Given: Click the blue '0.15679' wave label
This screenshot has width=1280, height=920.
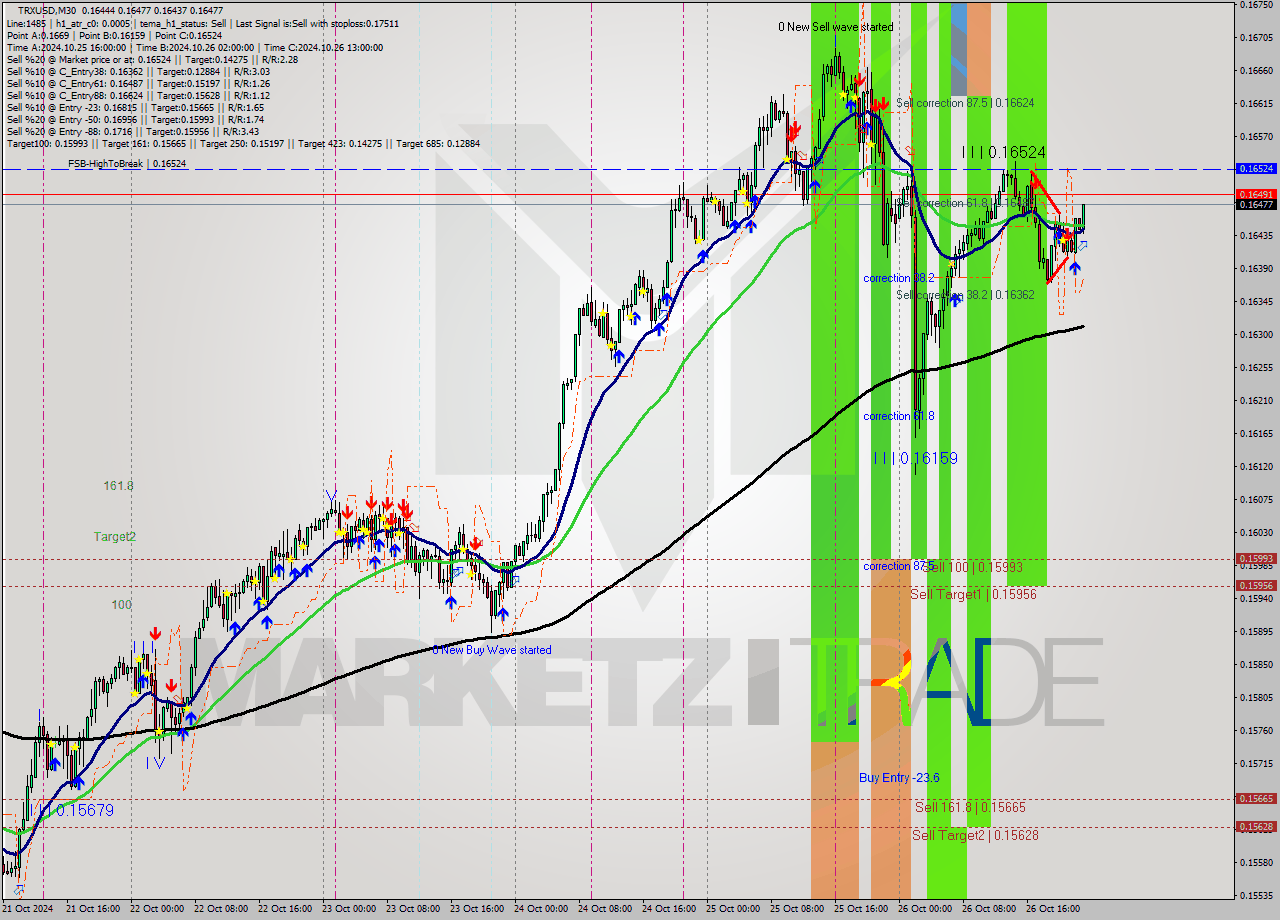Looking at the screenshot, I should 84,810.
